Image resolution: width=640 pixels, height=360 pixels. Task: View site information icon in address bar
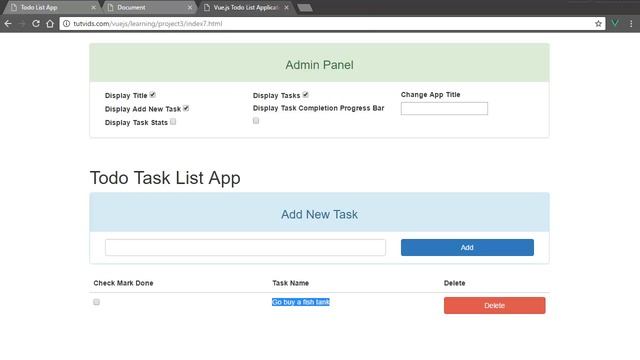(67, 24)
